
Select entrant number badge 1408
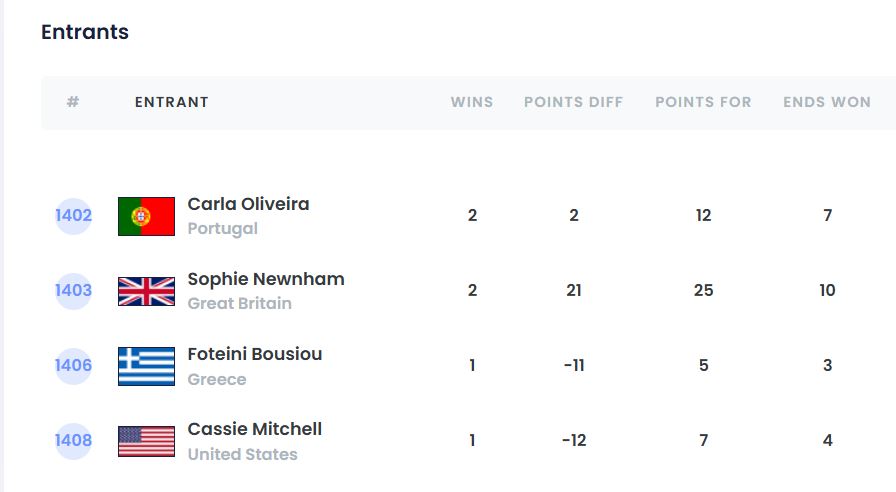(x=73, y=441)
